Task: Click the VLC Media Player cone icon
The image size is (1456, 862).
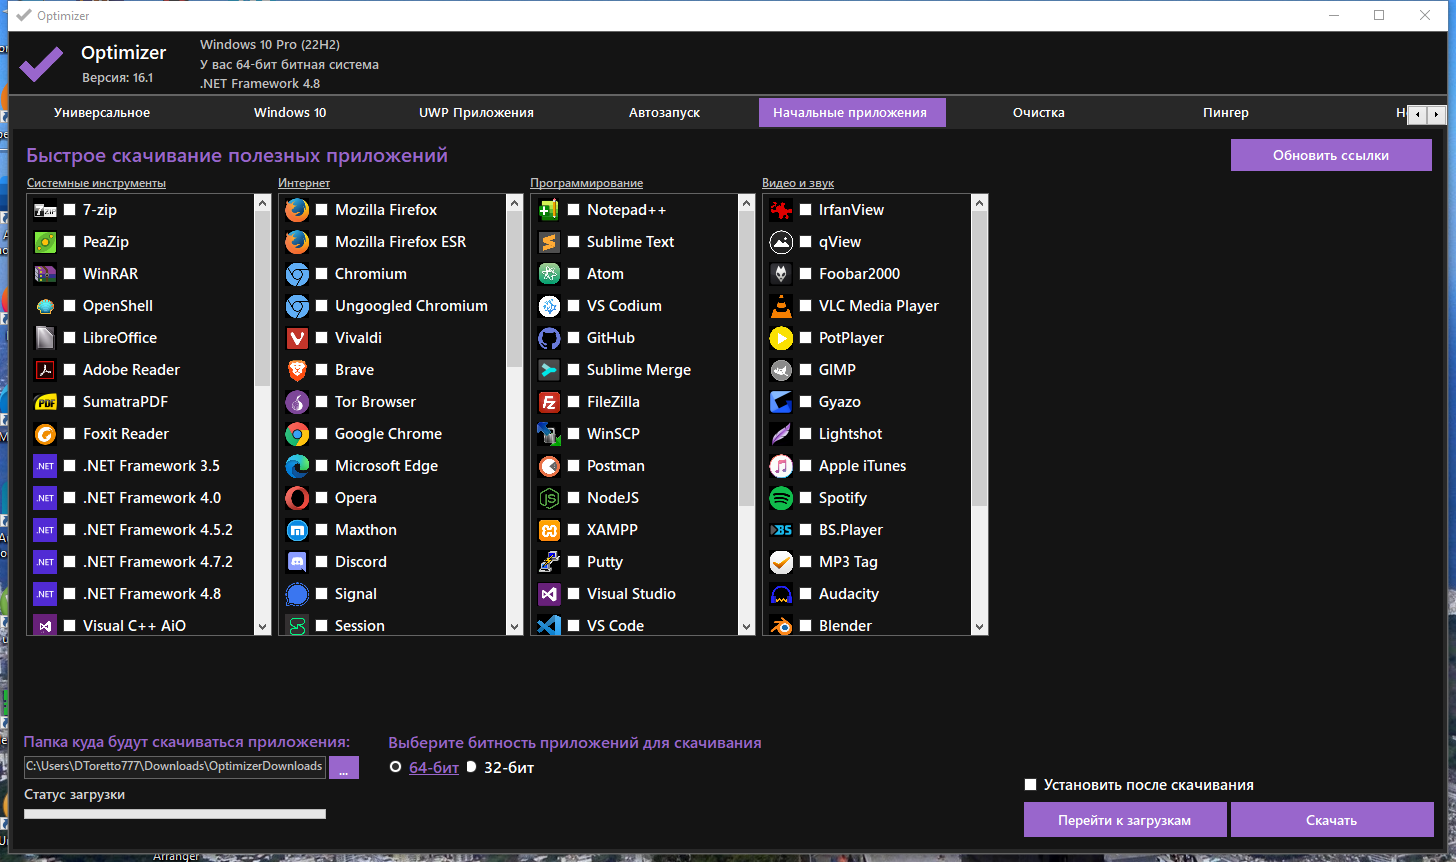Action: [781, 306]
